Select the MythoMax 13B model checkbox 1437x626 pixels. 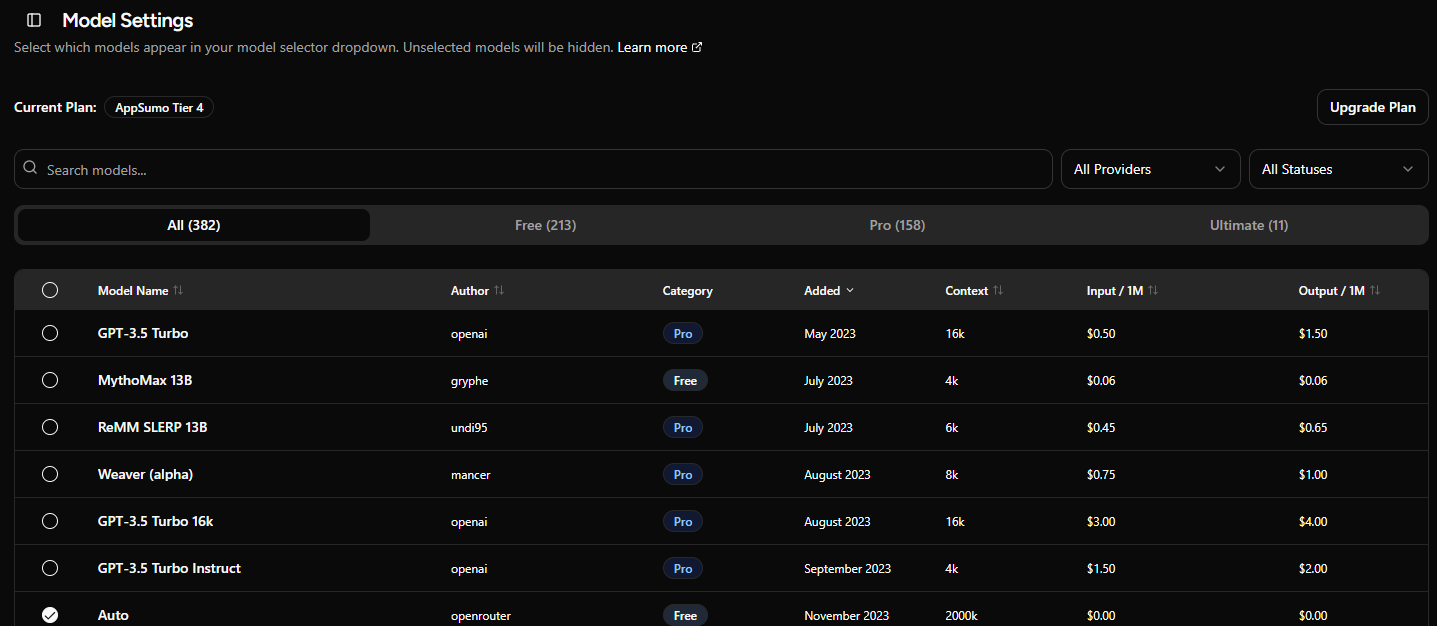(x=50, y=380)
